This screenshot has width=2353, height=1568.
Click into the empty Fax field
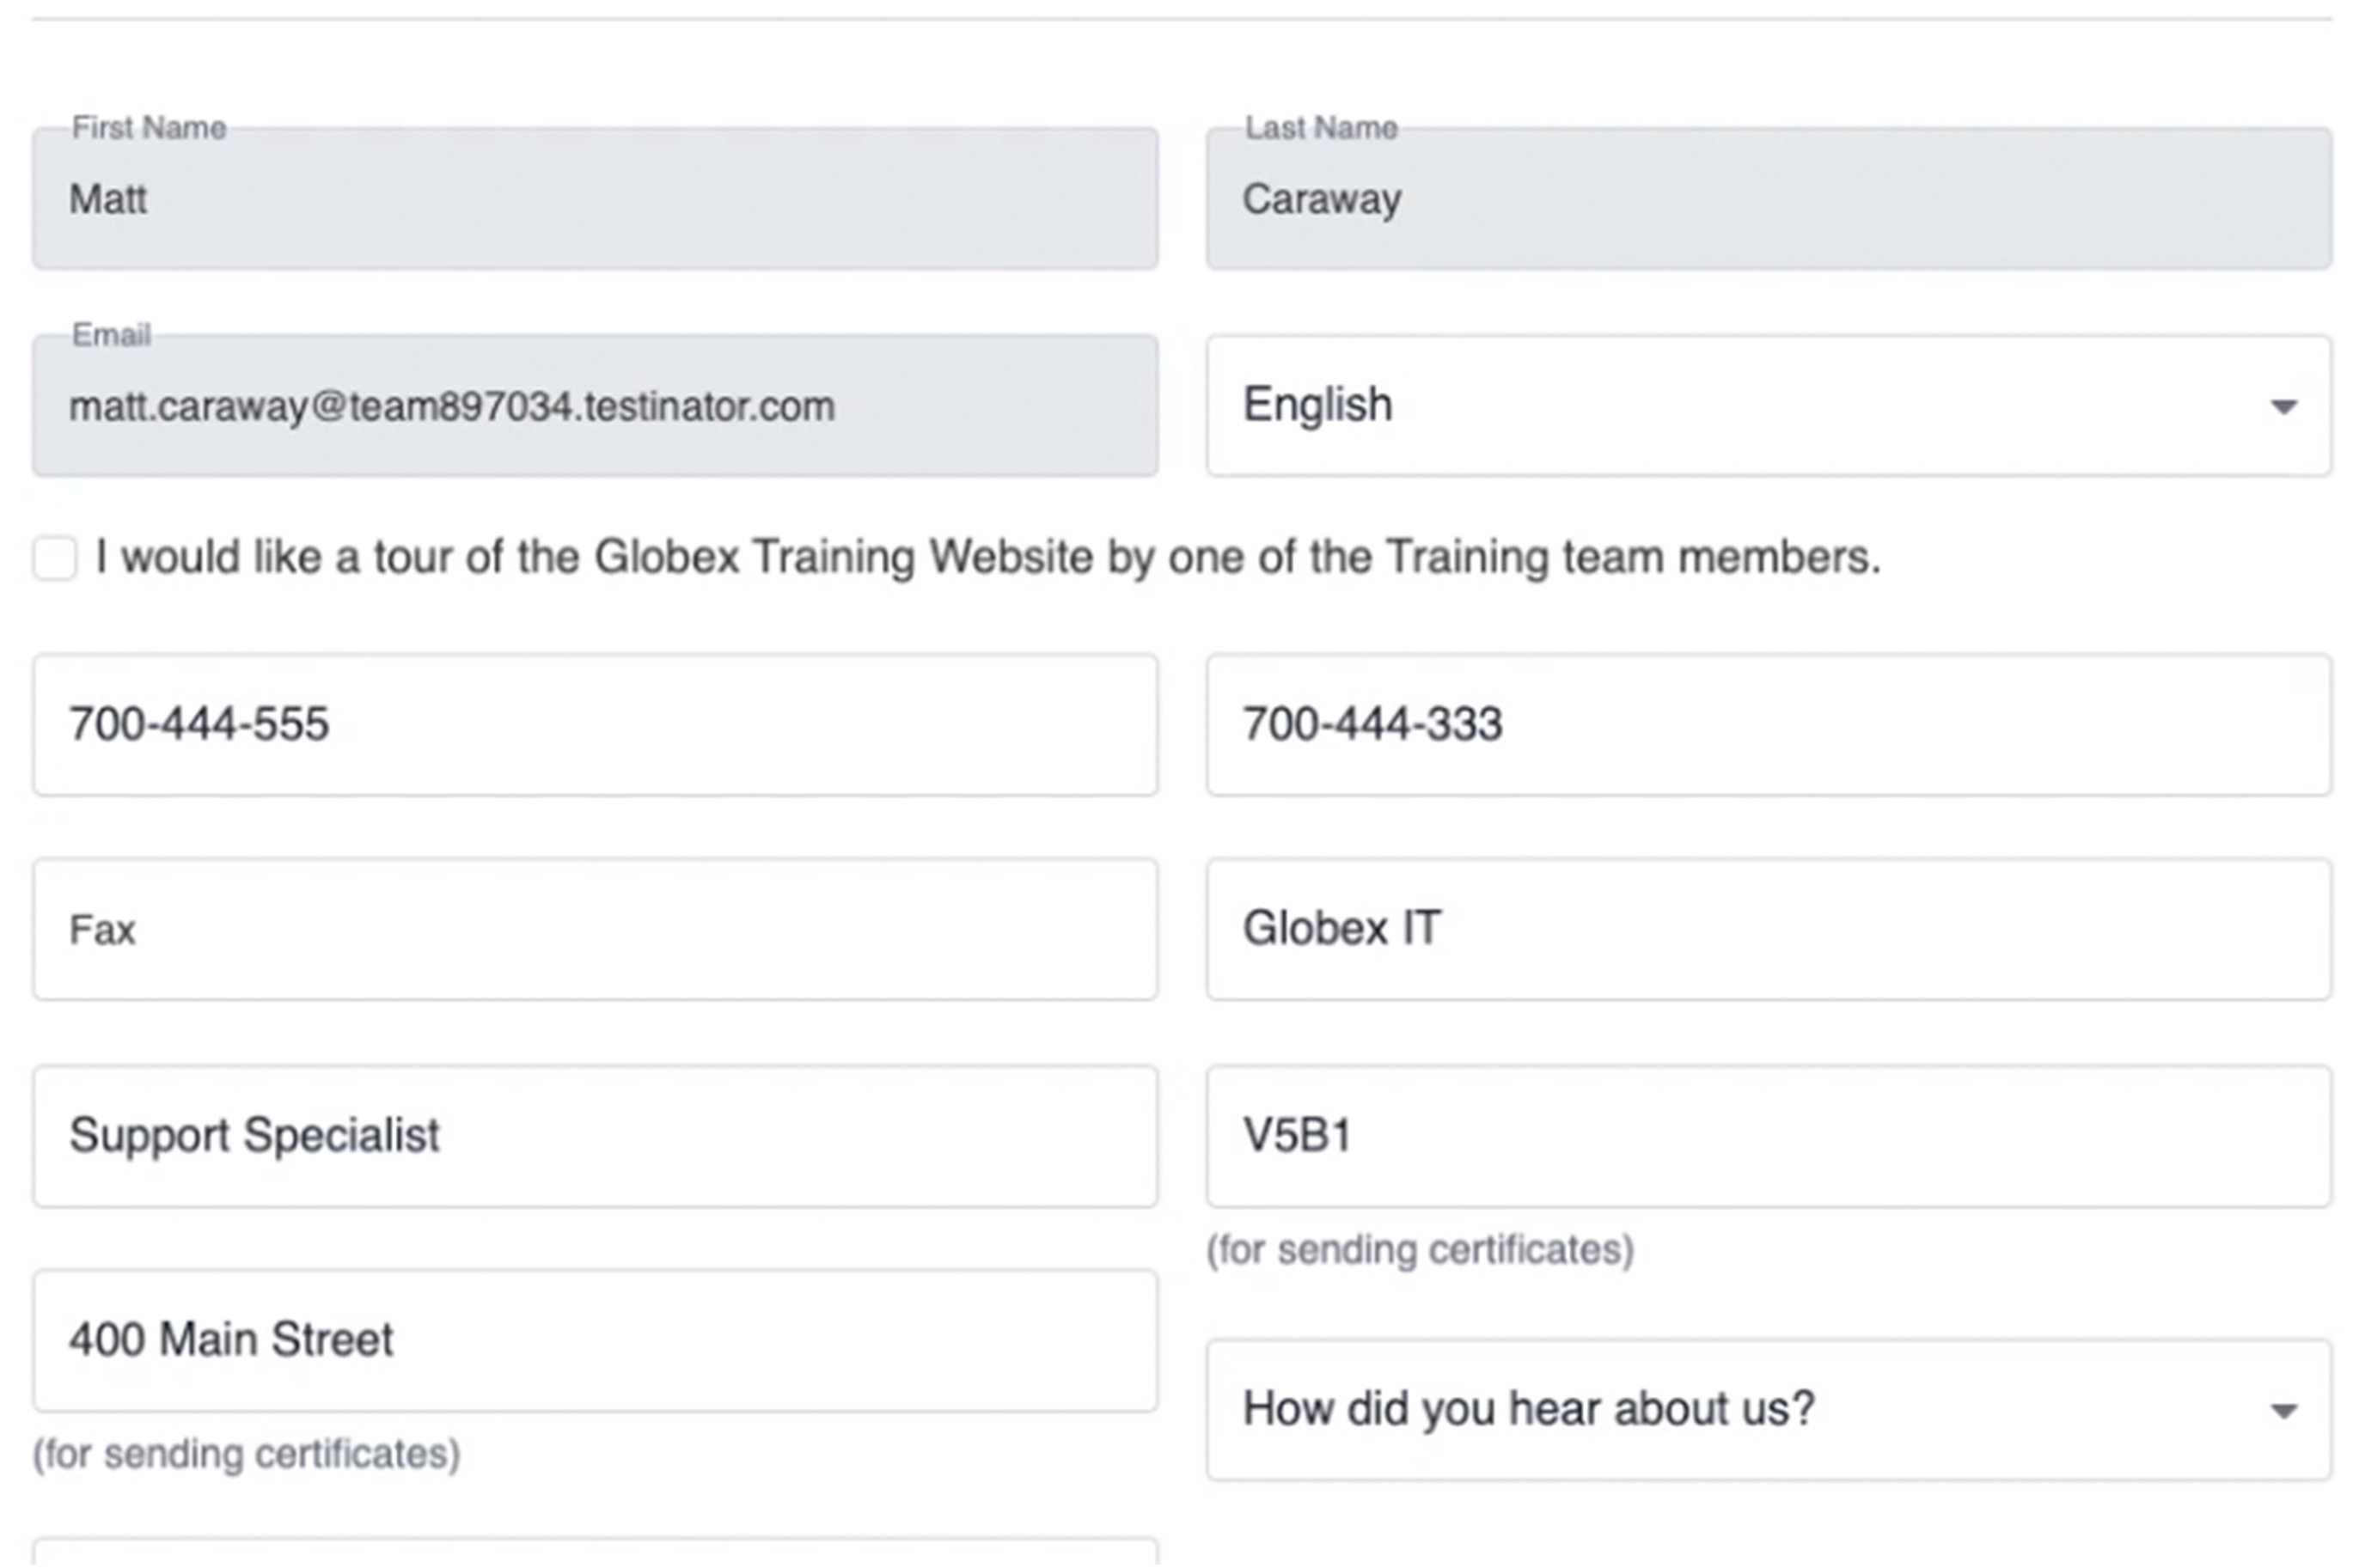click(595, 929)
